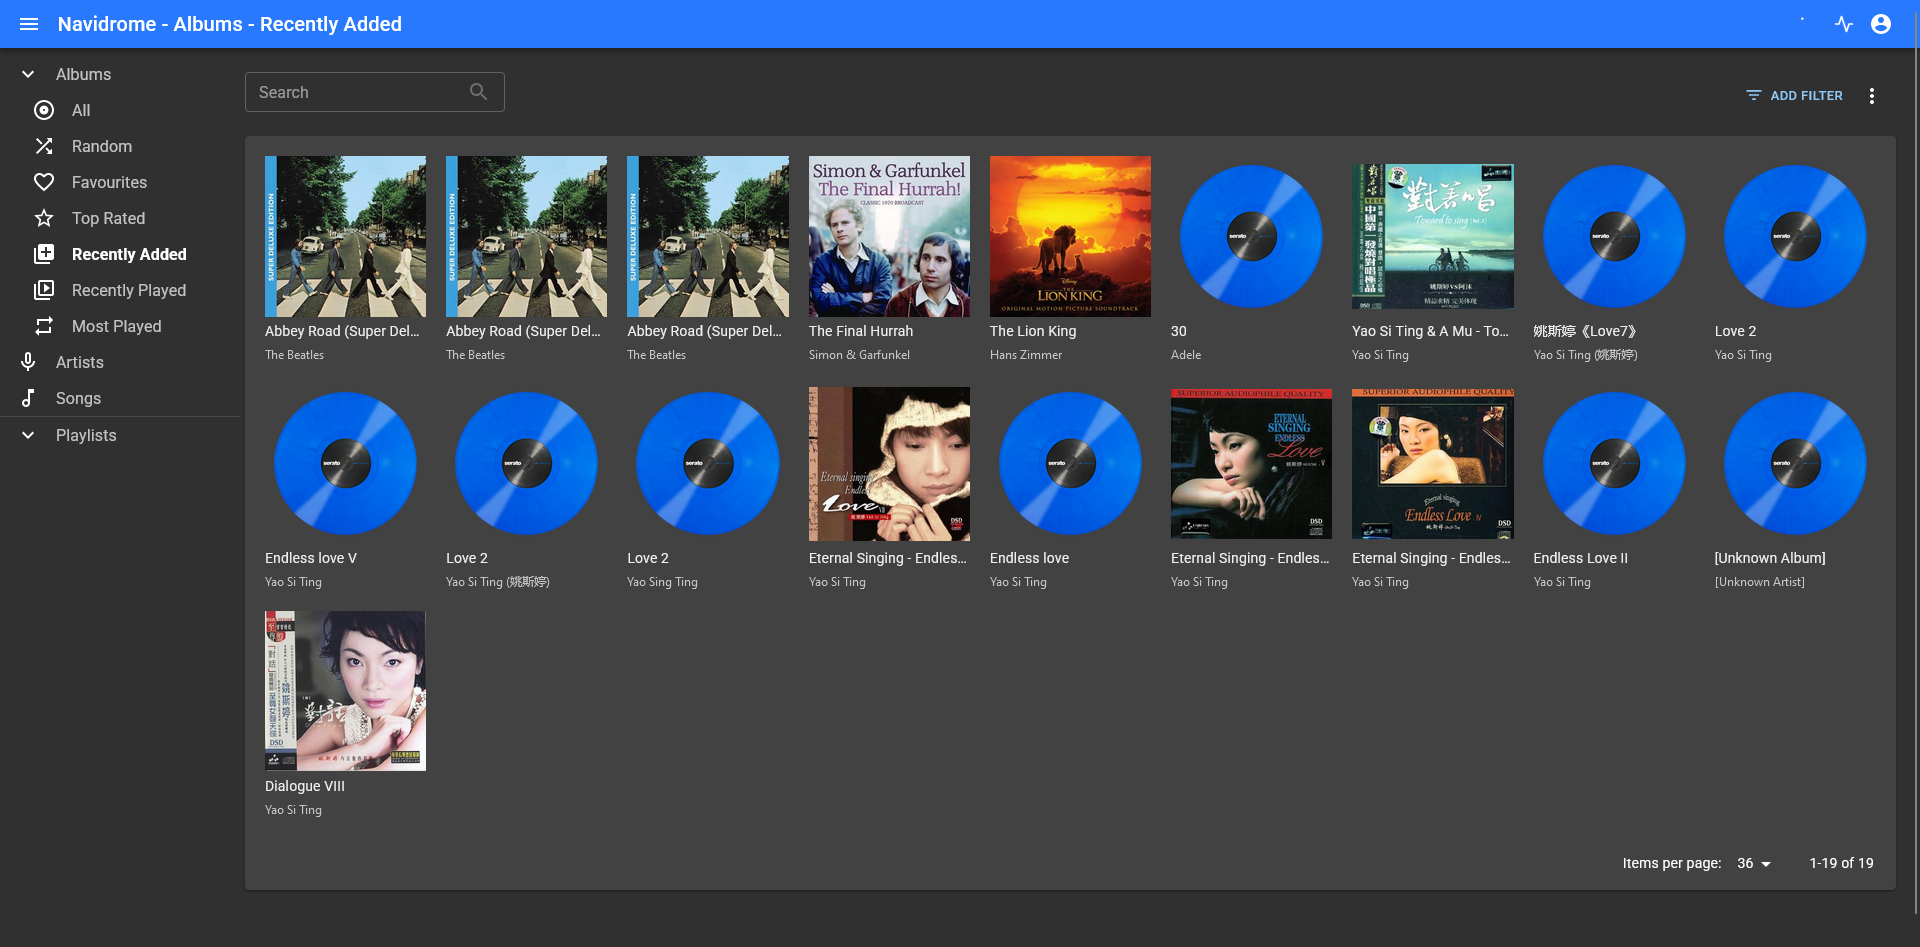Viewport: 1920px width, 947px height.
Task: Click the Yao Sing Ting artist link
Action: [x=662, y=582]
